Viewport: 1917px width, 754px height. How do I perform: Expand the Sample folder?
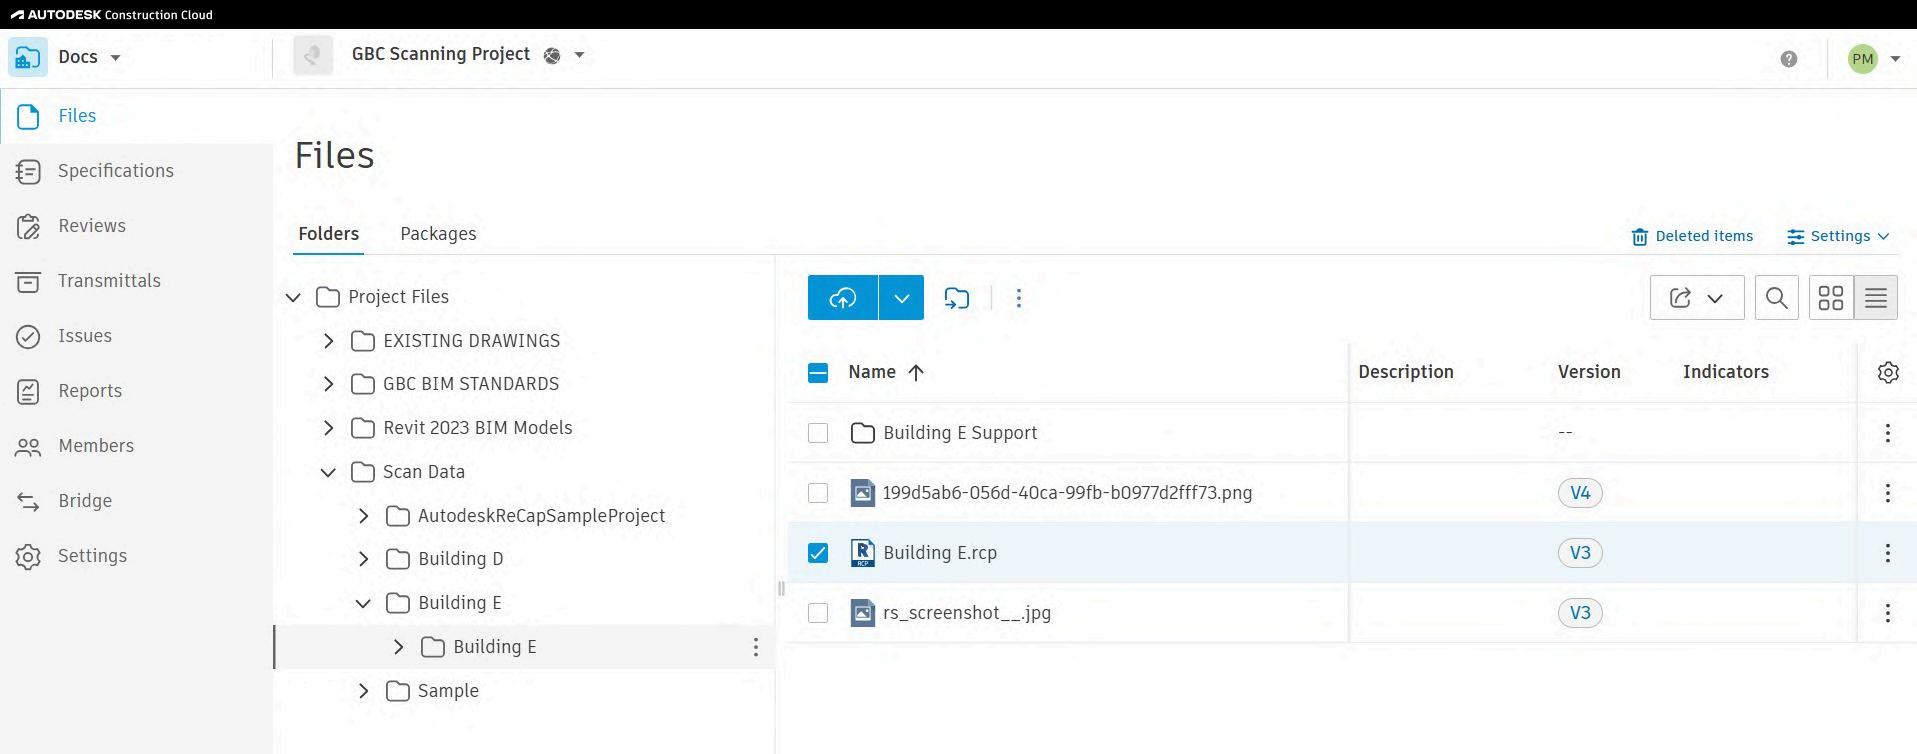[x=363, y=691]
